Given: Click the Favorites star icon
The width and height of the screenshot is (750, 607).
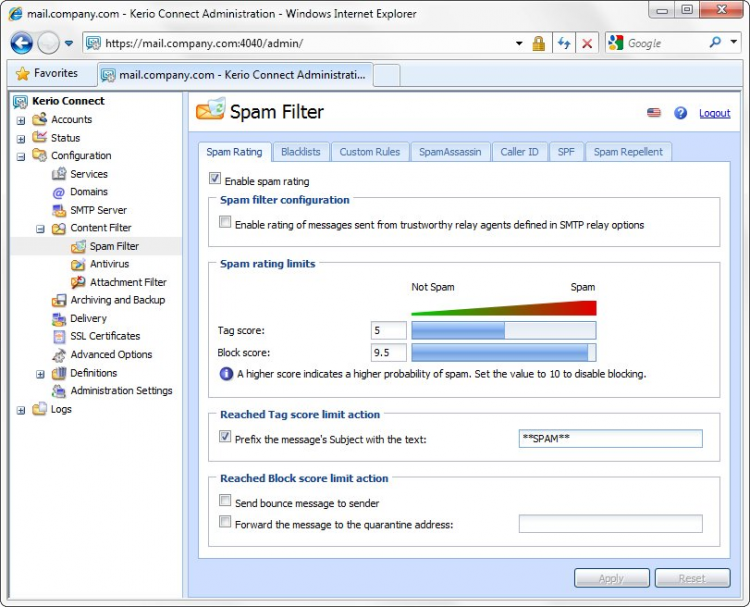Looking at the screenshot, I should [x=22, y=73].
